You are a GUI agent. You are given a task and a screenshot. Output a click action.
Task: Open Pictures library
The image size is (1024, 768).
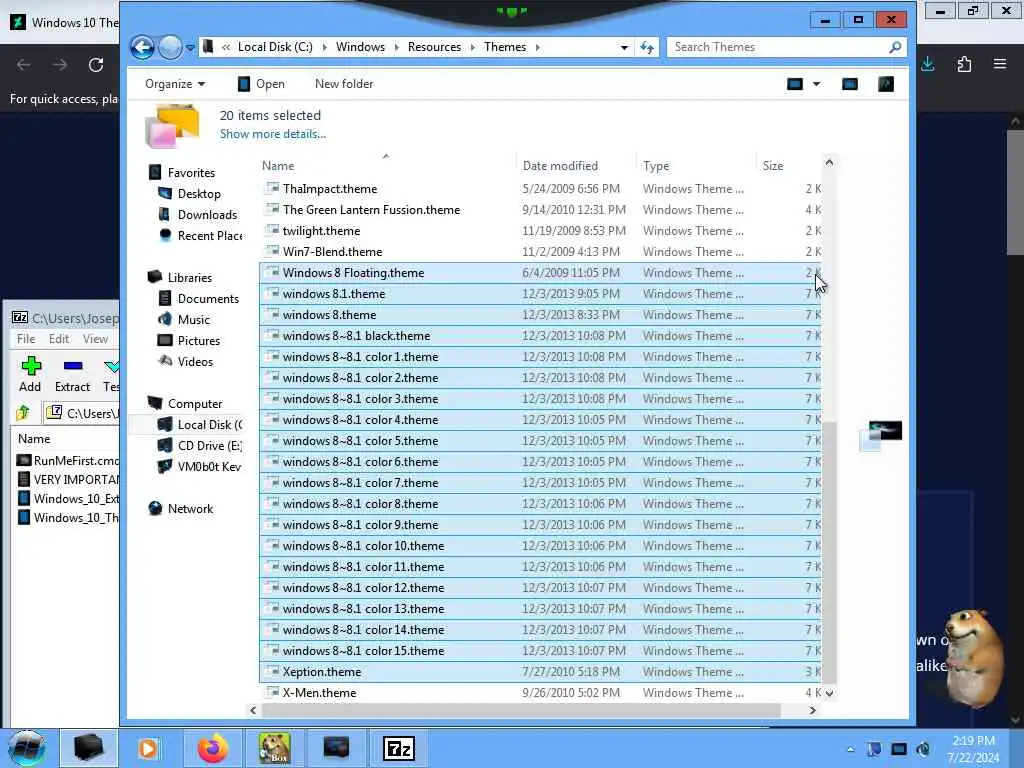pos(199,341)
